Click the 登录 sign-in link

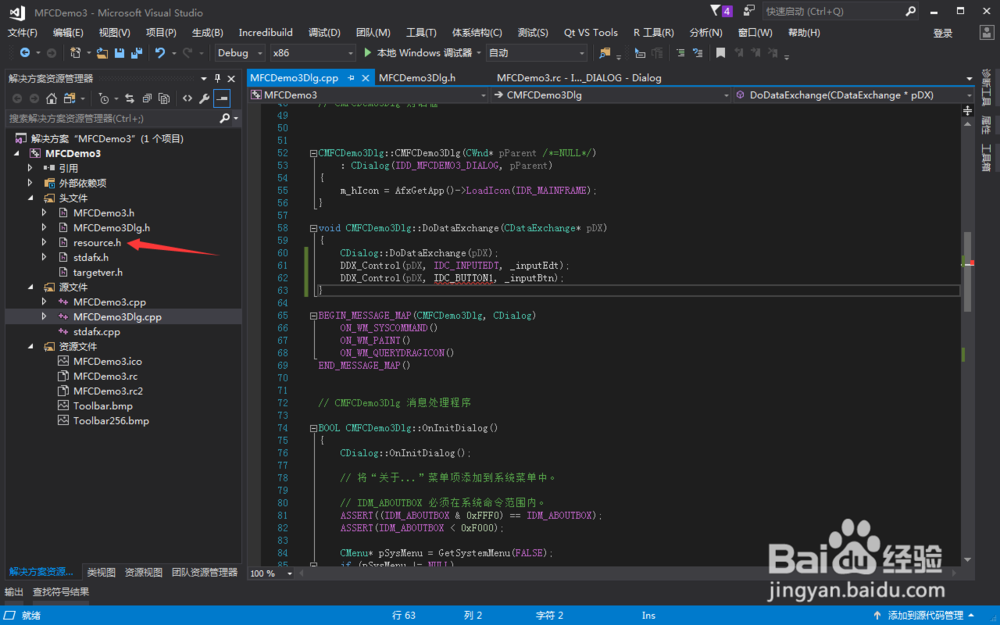click(x=943, y=34)
